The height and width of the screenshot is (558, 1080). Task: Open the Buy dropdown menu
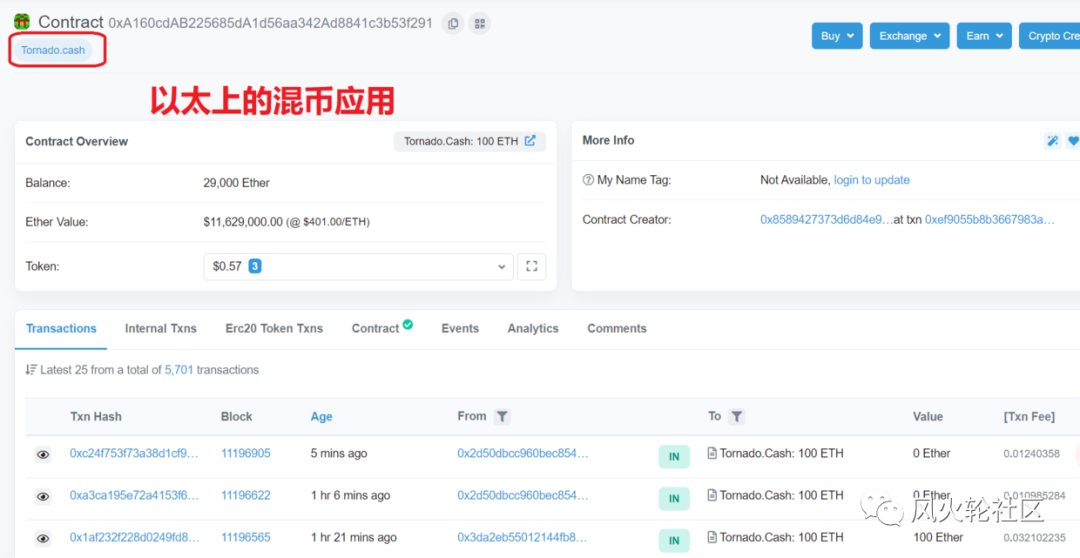coord(836,36)
